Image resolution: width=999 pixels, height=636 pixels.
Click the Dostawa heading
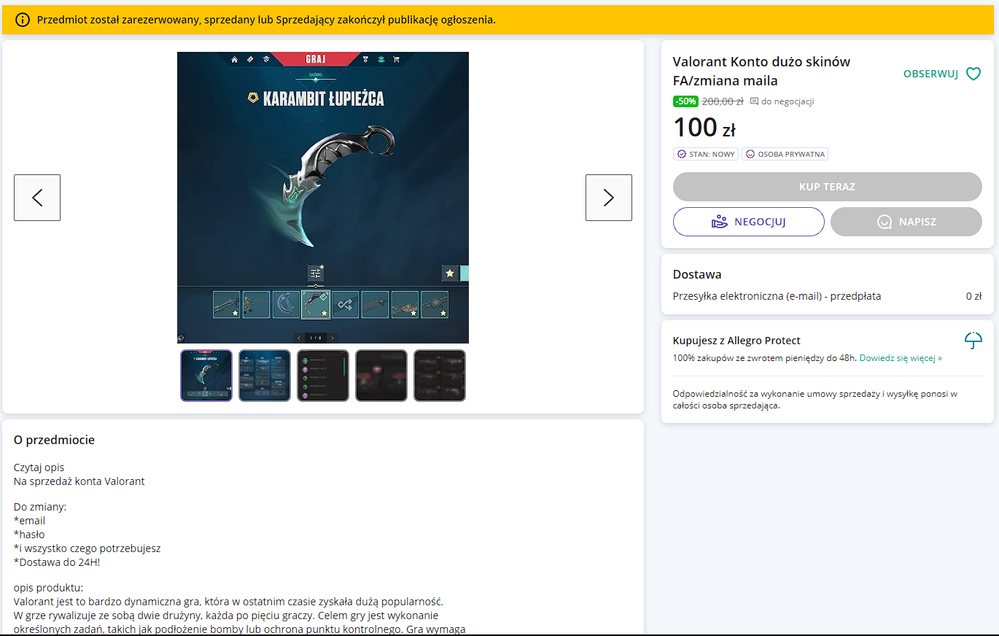click(x=697, y=275)
